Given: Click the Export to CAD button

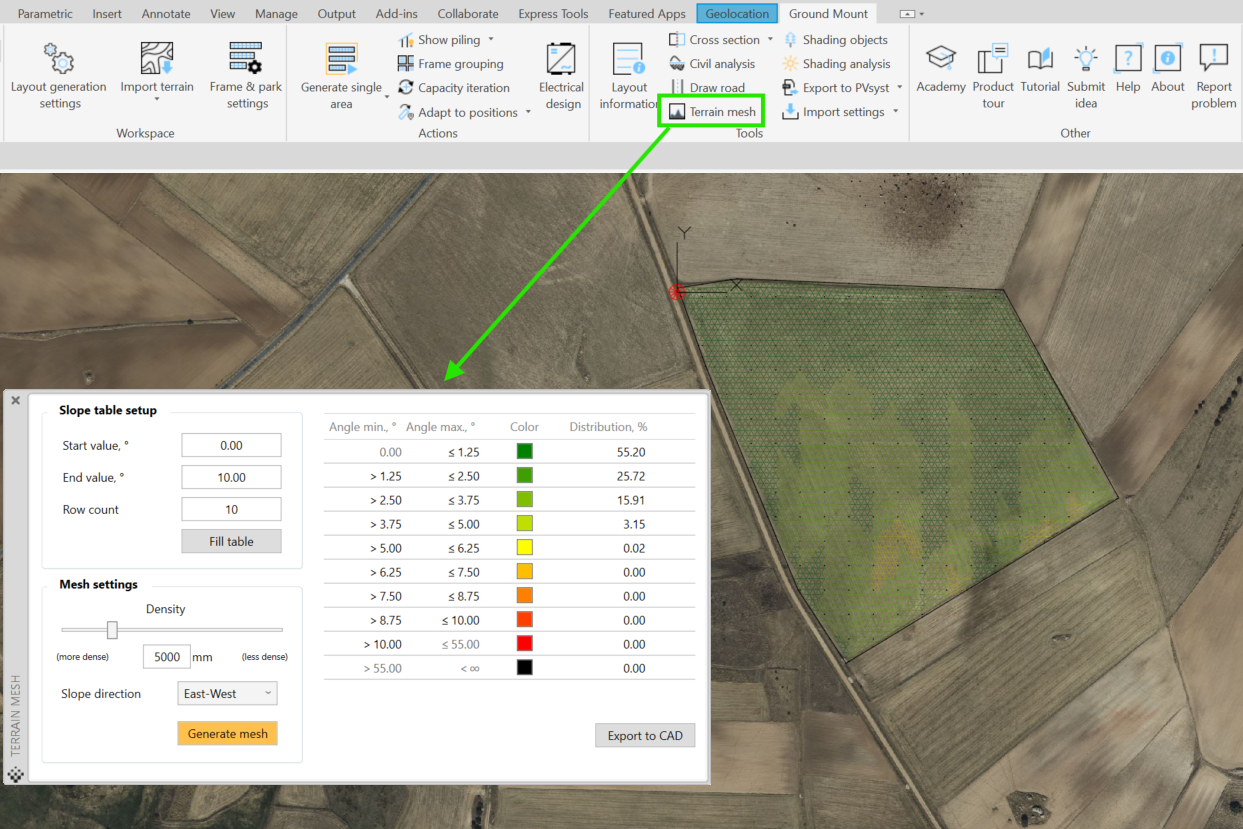Looking at the screenshot, I should (x=644, y=735).
